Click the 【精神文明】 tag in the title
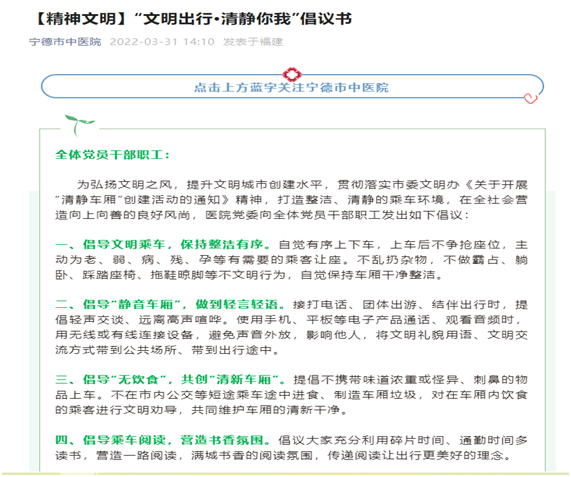 click(x=81, y=19)
